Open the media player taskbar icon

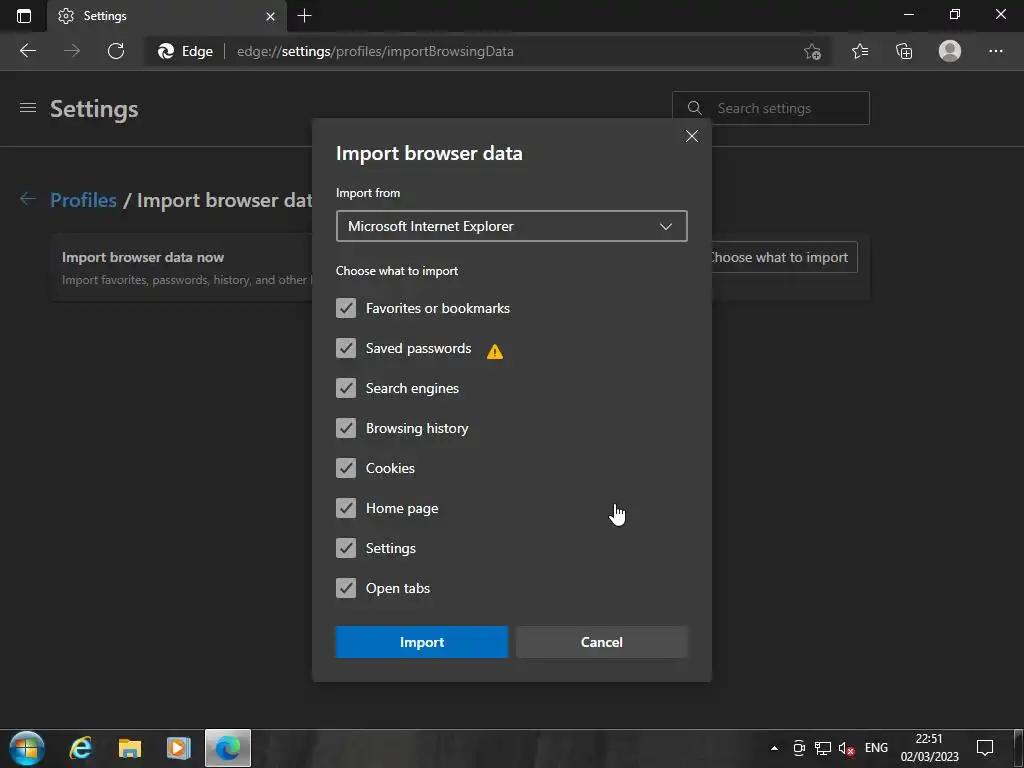click(178, 748)
